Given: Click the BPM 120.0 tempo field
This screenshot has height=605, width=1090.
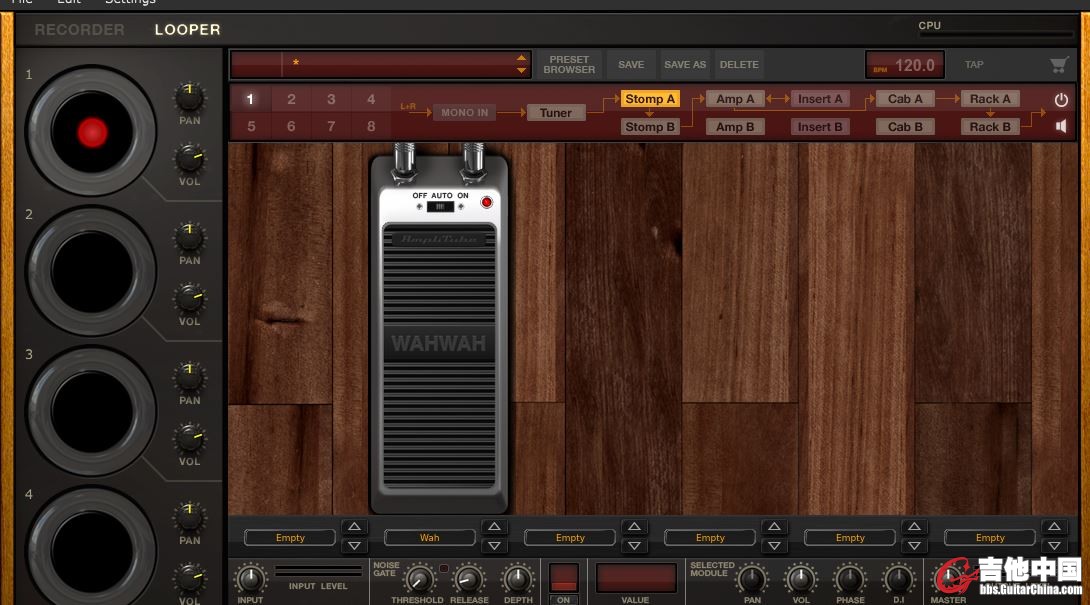Looking at the screenshot, I should click(904, 65).
